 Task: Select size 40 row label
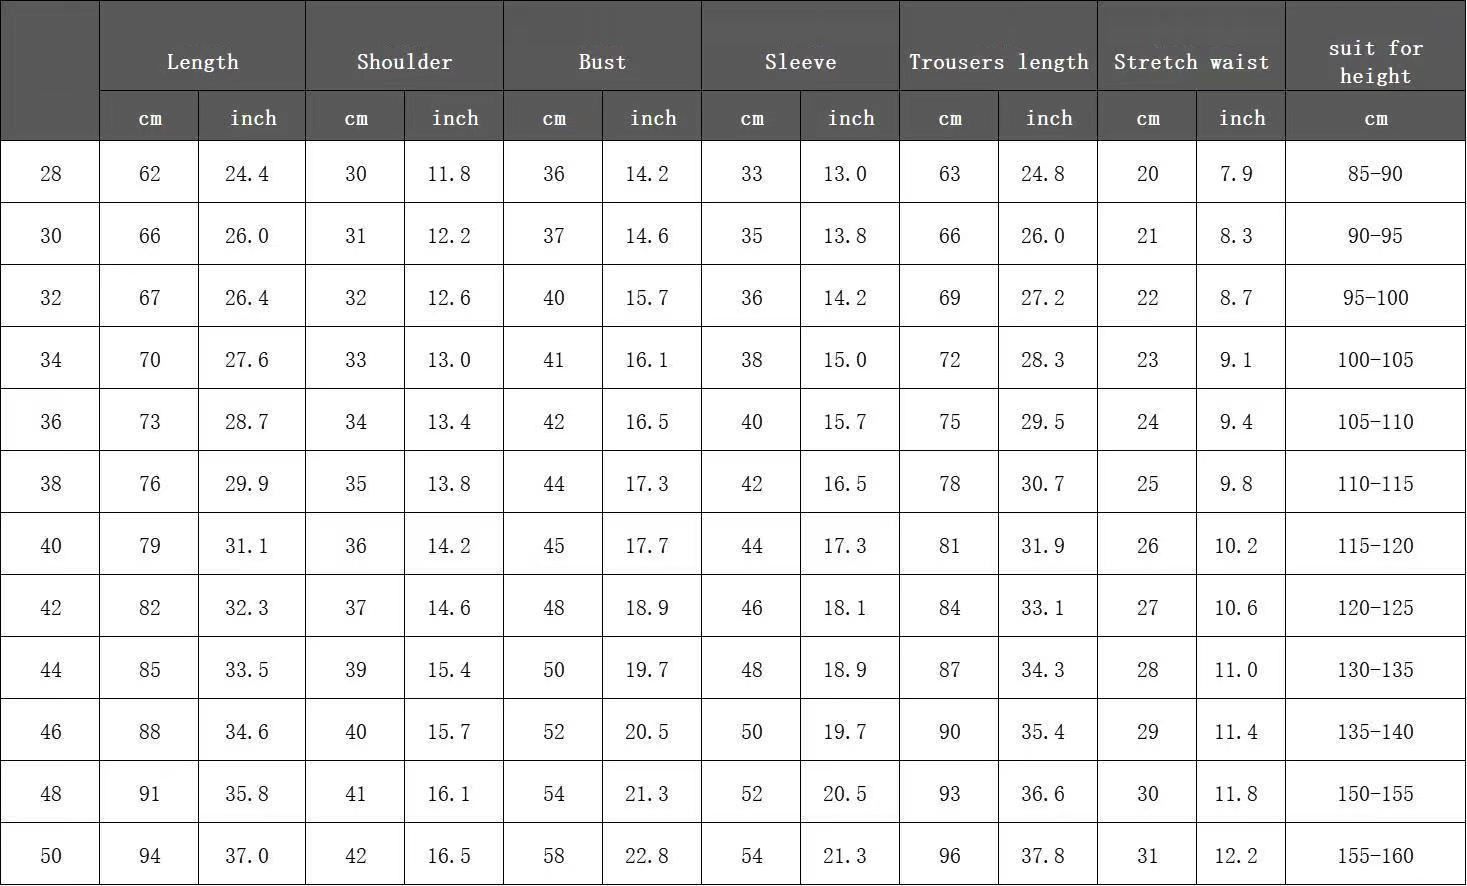[x=50, y=545]
